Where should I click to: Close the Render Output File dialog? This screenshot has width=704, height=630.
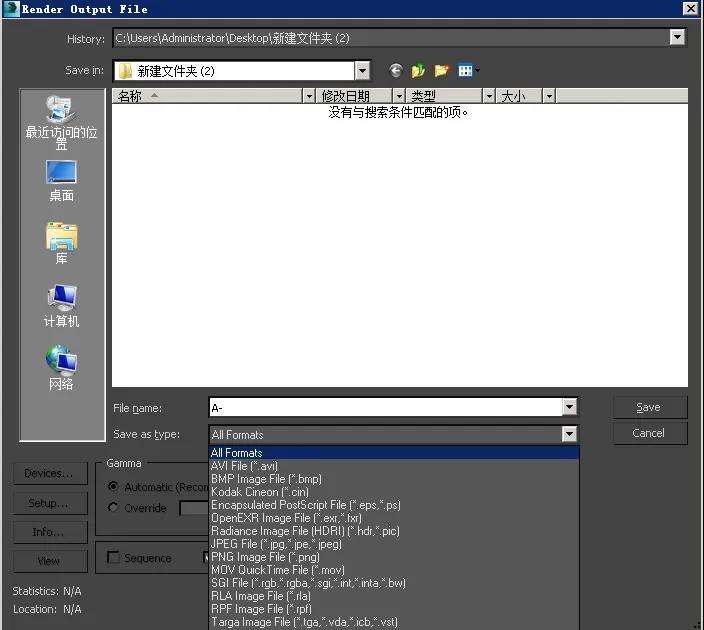point(691,8)
